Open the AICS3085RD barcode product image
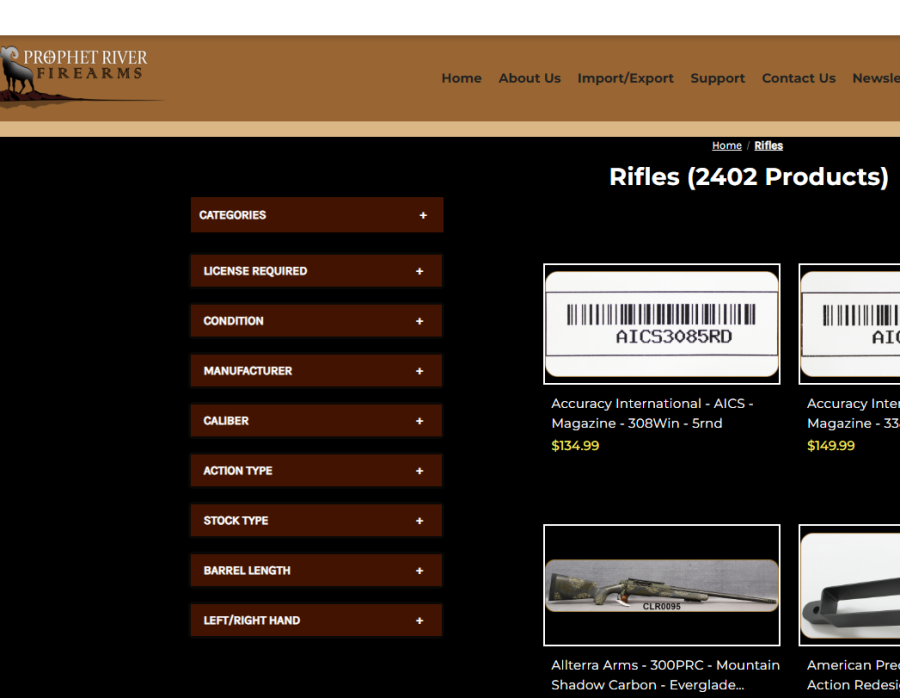Screen dimensions: 900x698 click(662, 324)
